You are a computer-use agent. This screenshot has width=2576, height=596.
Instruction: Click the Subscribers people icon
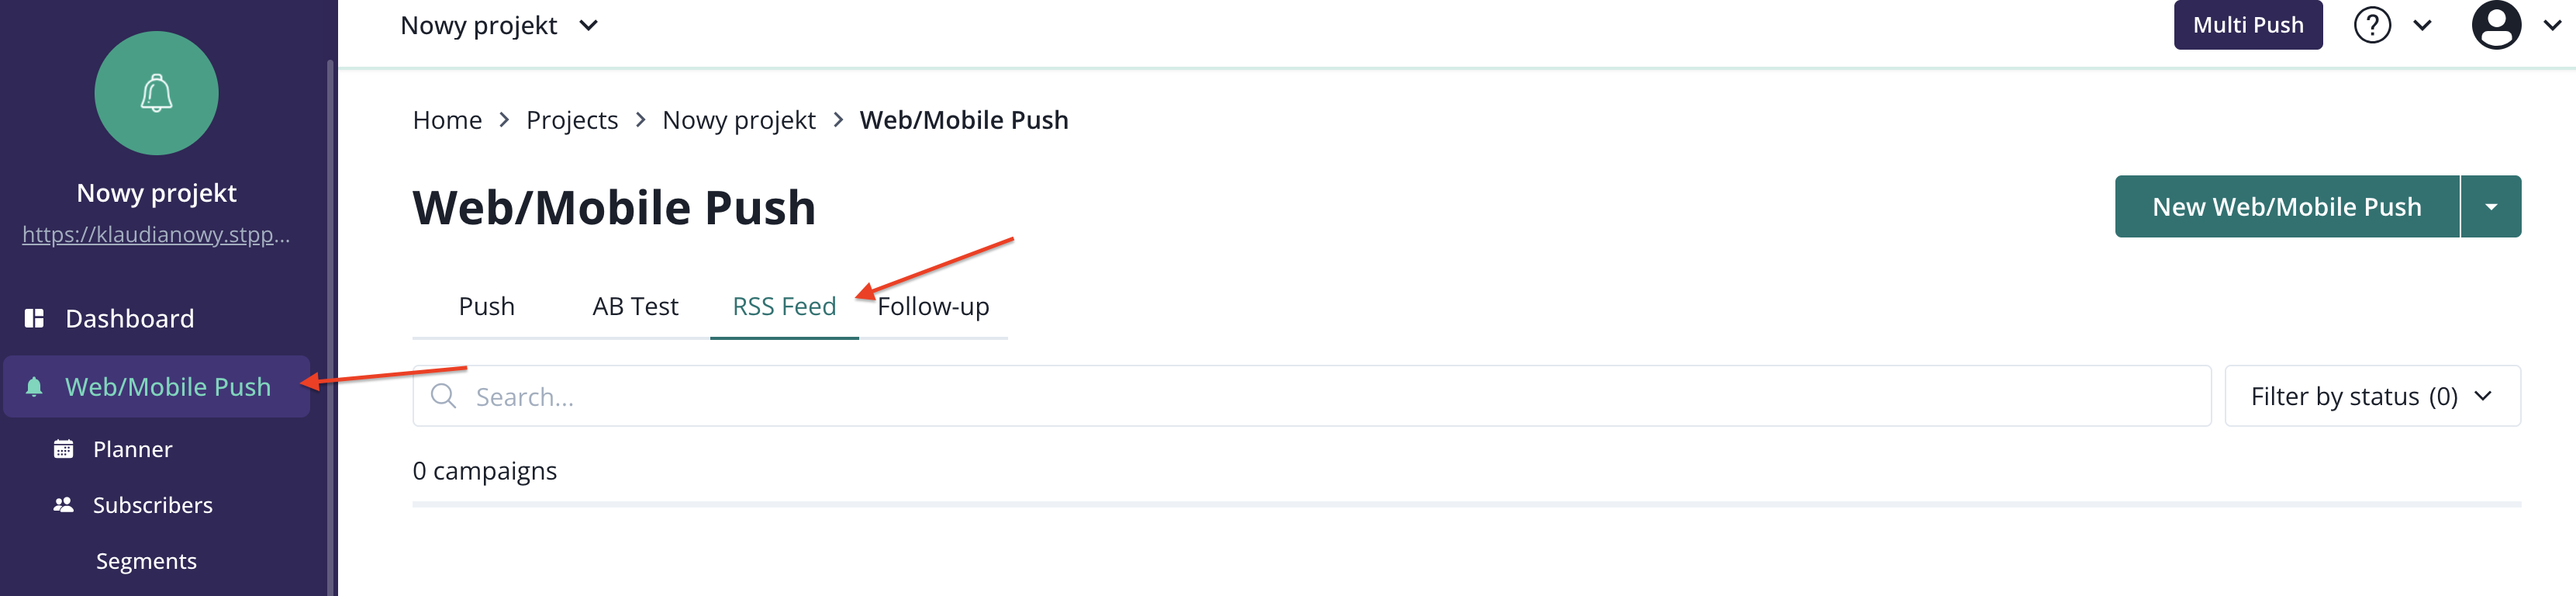63,505
